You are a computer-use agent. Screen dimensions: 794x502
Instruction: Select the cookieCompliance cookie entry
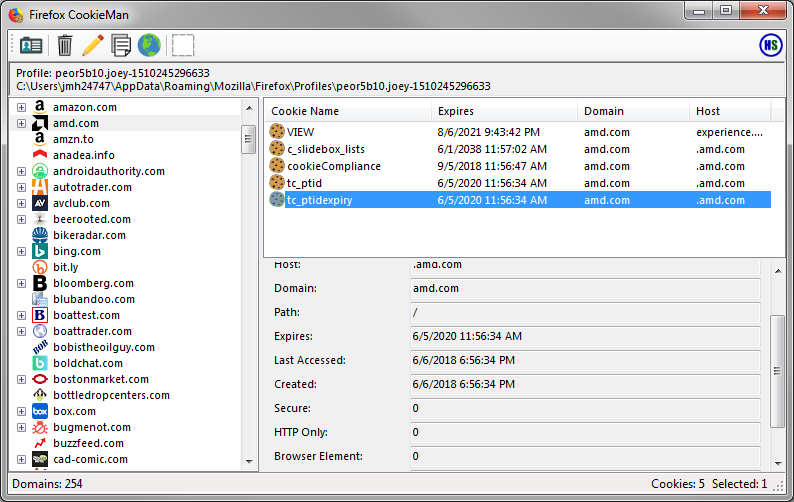click(x=333, y=166)
